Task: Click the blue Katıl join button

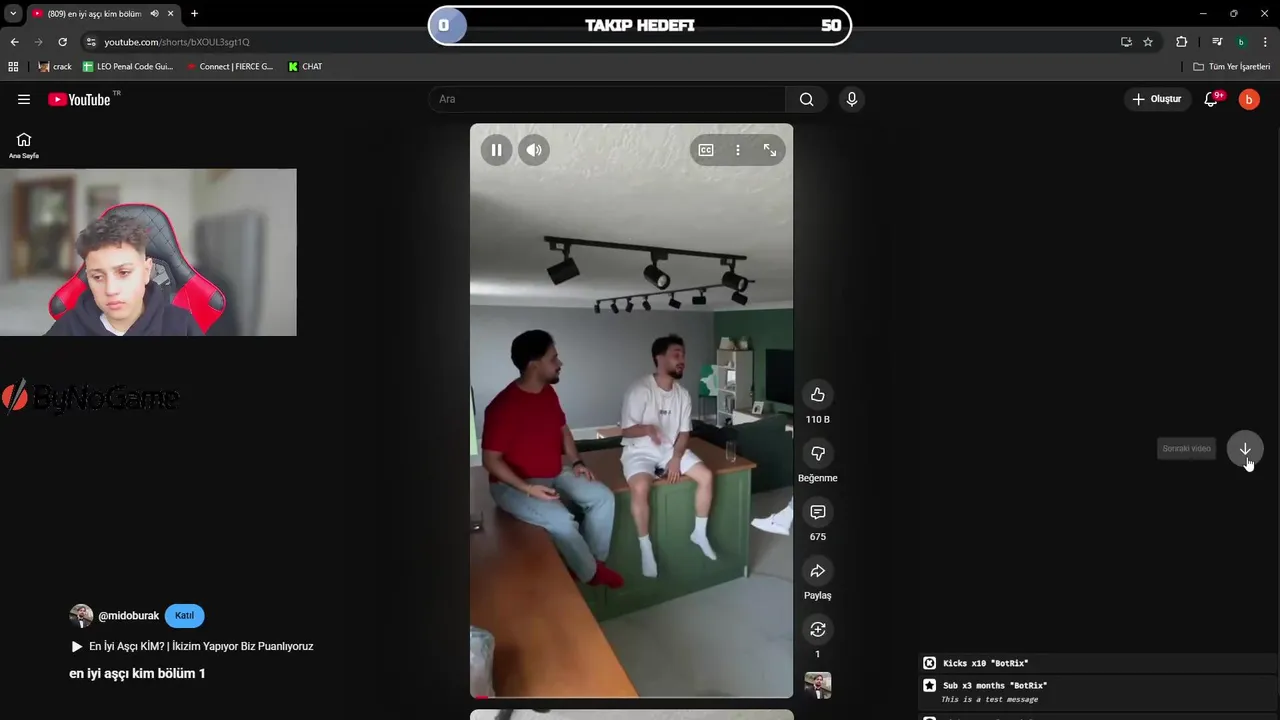Action: pyautogui.click(x=184, y=616)
